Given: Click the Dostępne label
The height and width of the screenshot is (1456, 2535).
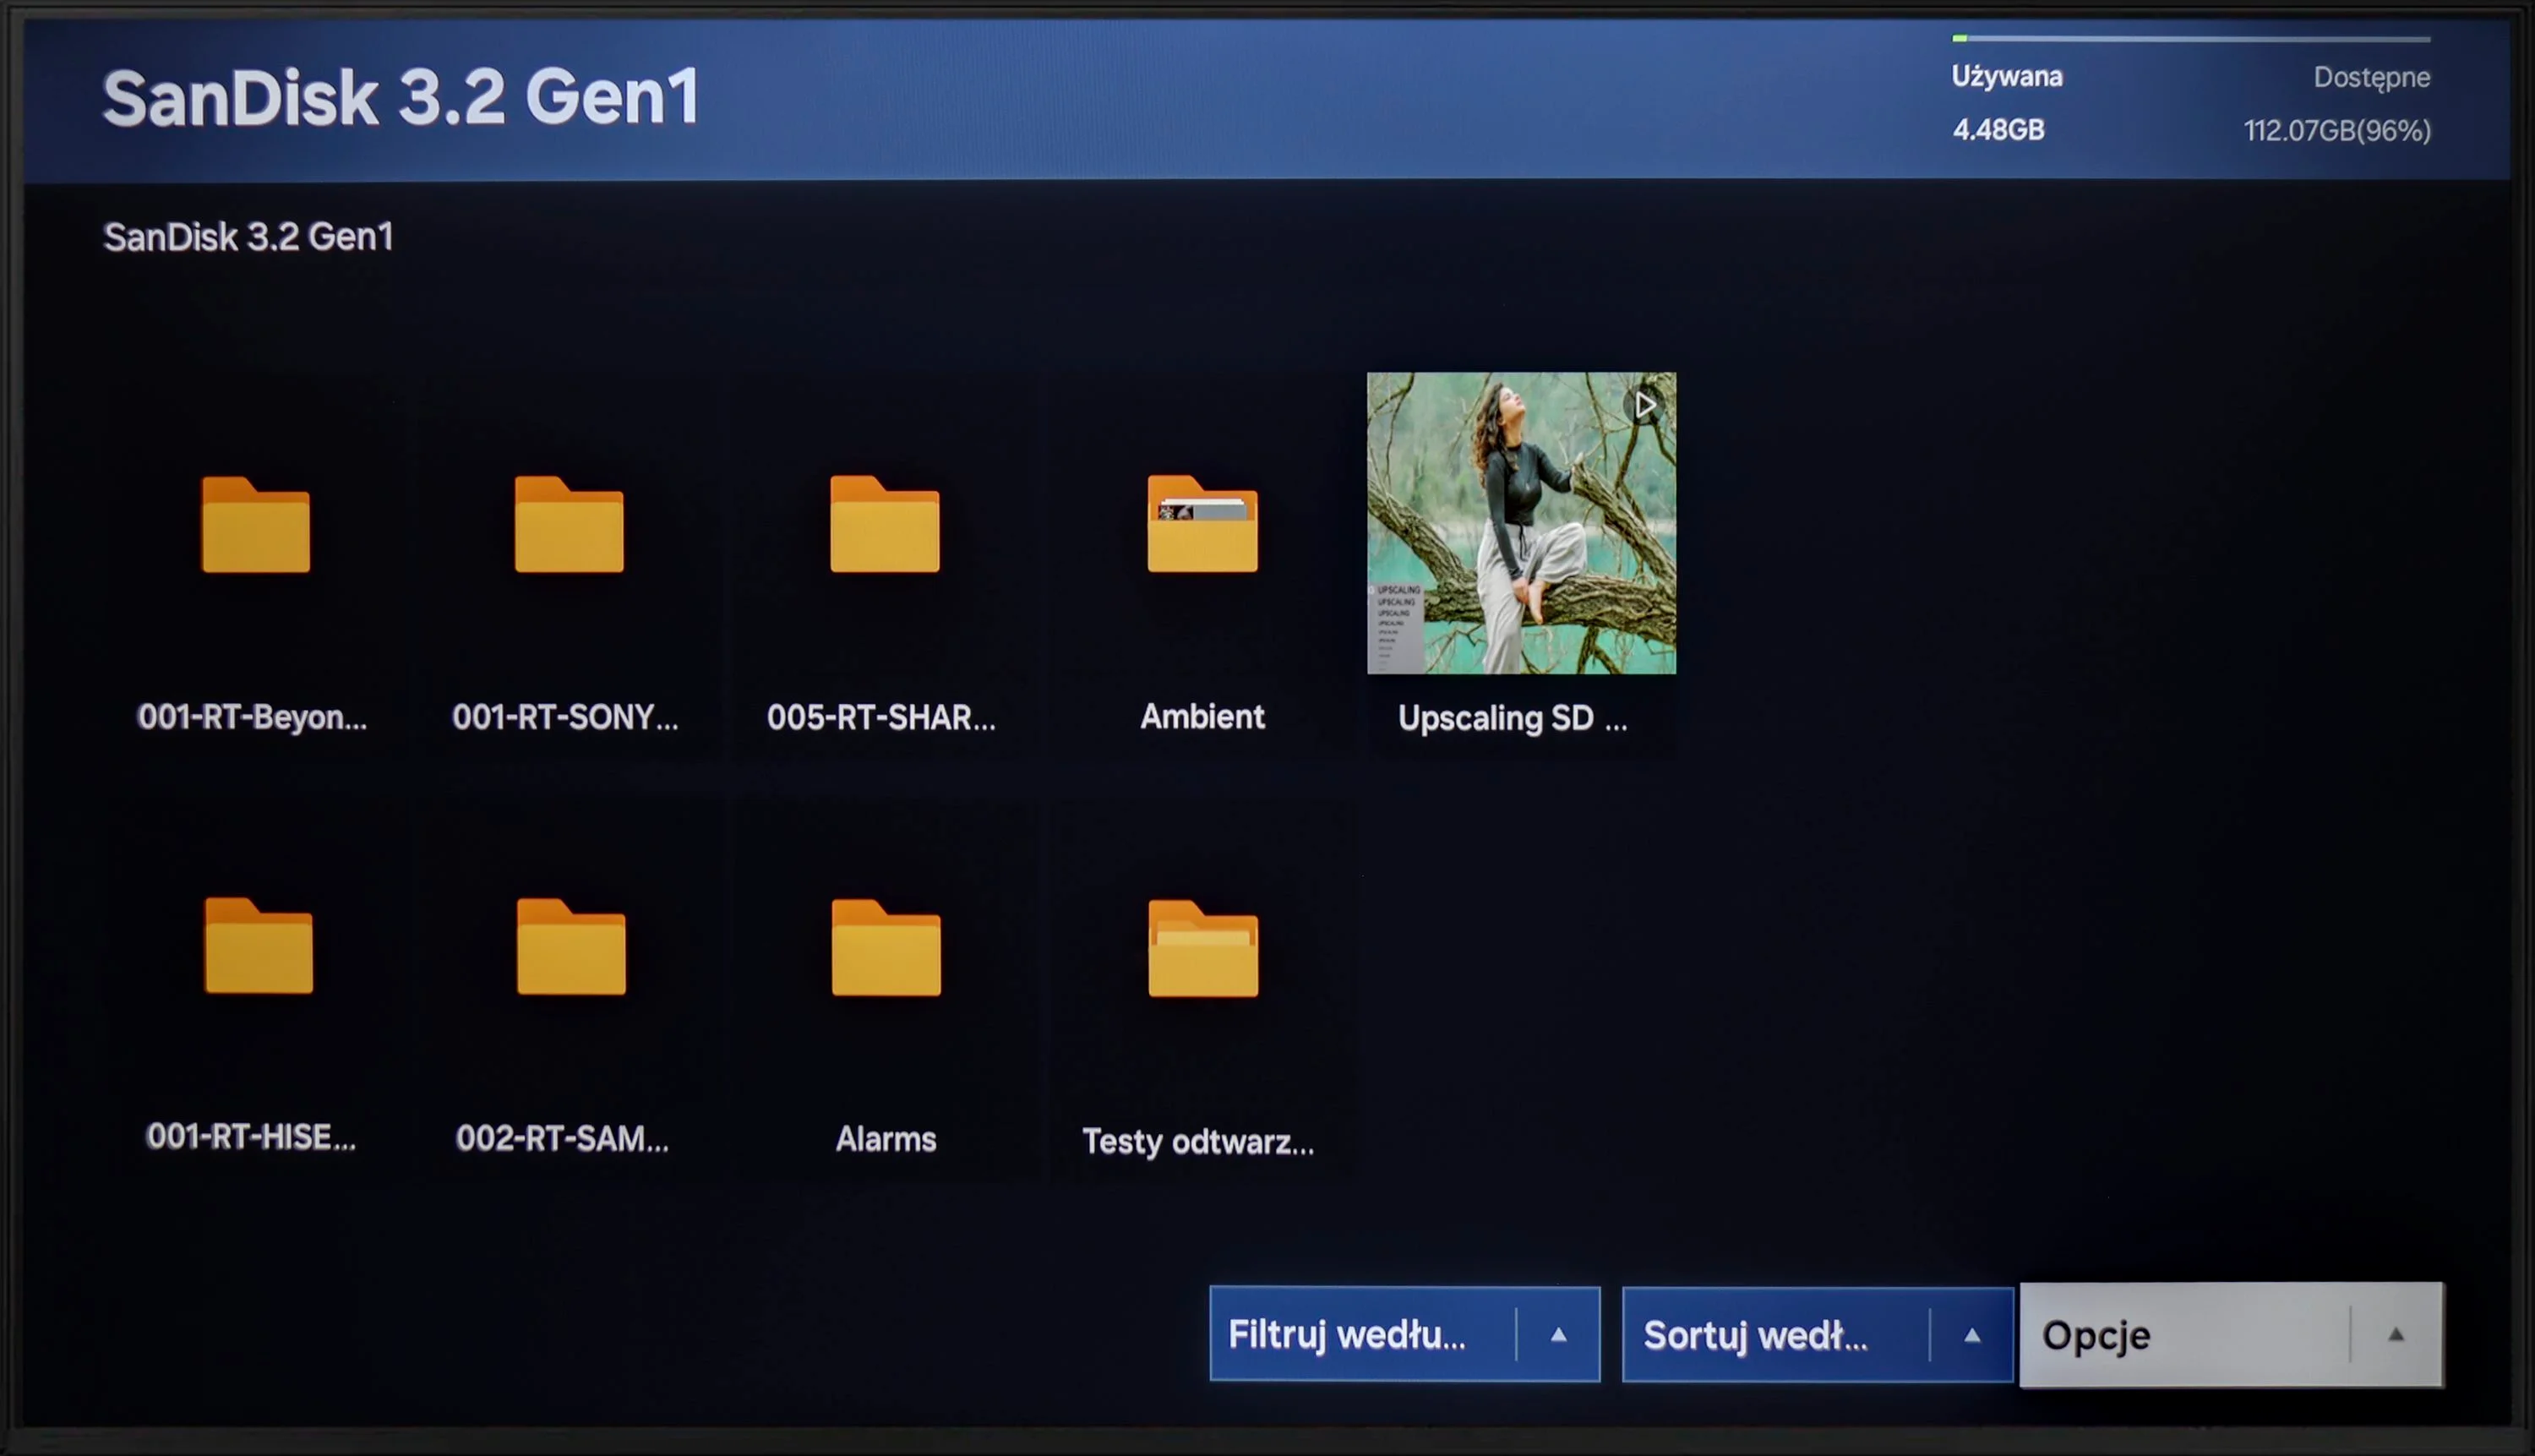Looking at the screenshot, I should (2371, 78).
